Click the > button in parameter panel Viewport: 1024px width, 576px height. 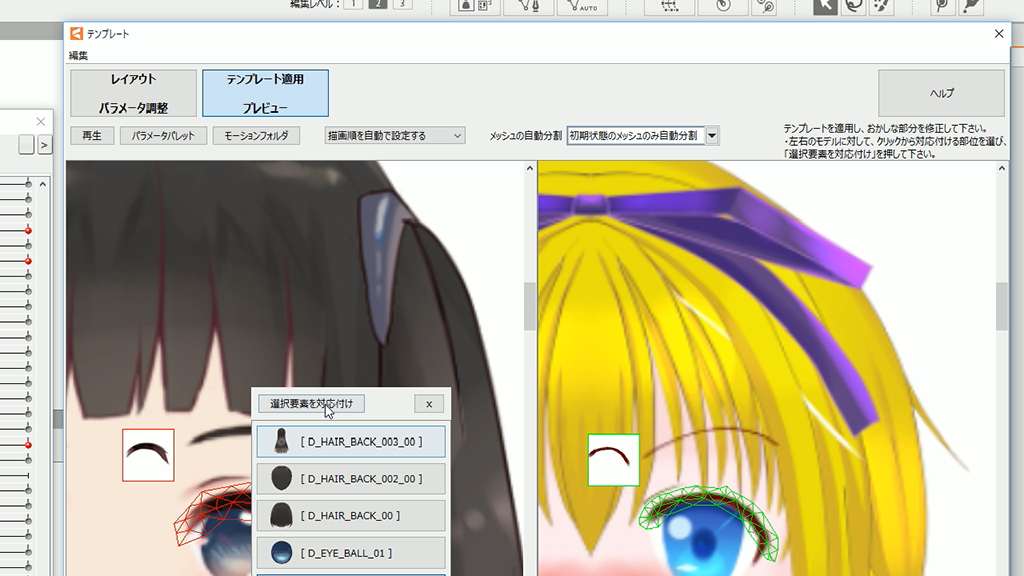(x=44, y=145)
